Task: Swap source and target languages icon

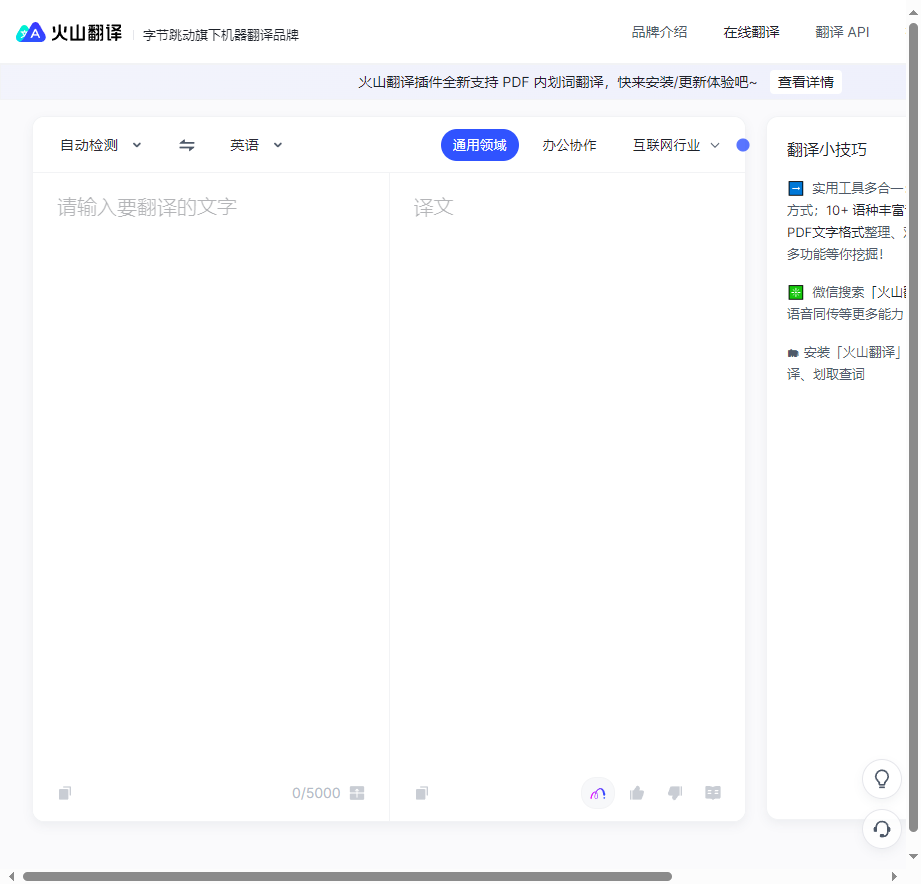Action: tap(187, 145)
